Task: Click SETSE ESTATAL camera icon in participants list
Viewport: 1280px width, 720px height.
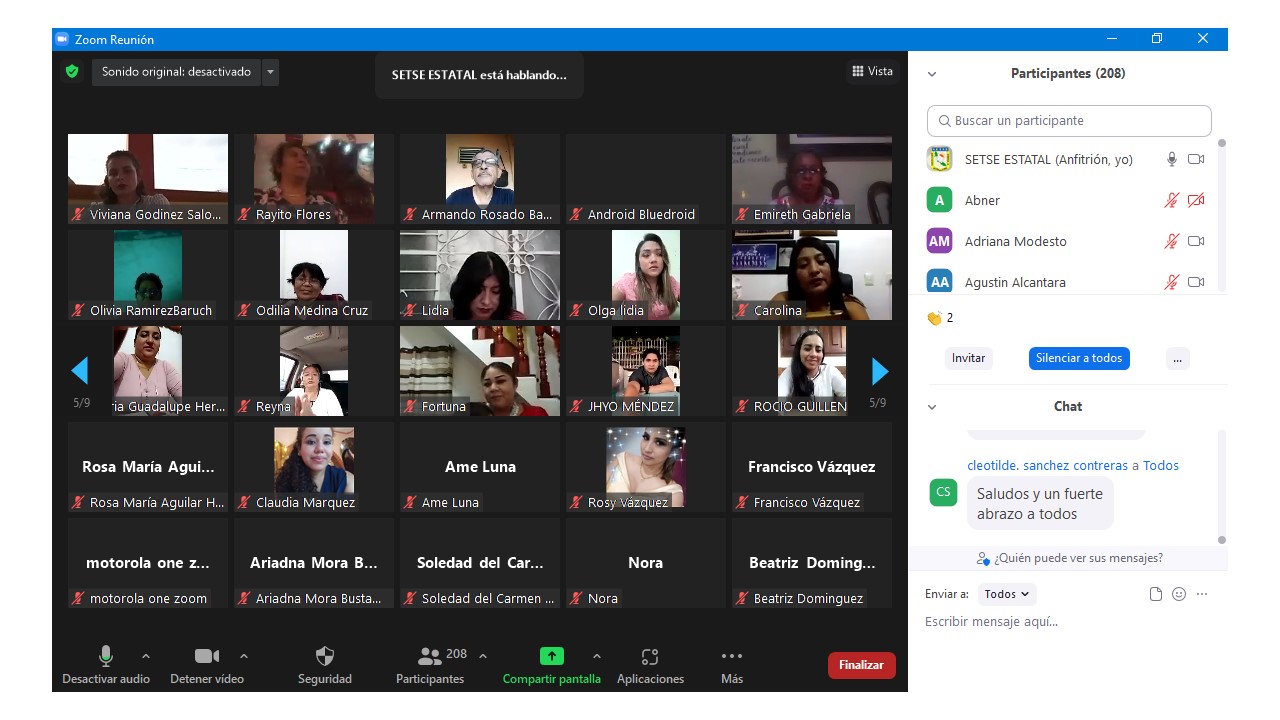Action: click(x=1196, y=159)
